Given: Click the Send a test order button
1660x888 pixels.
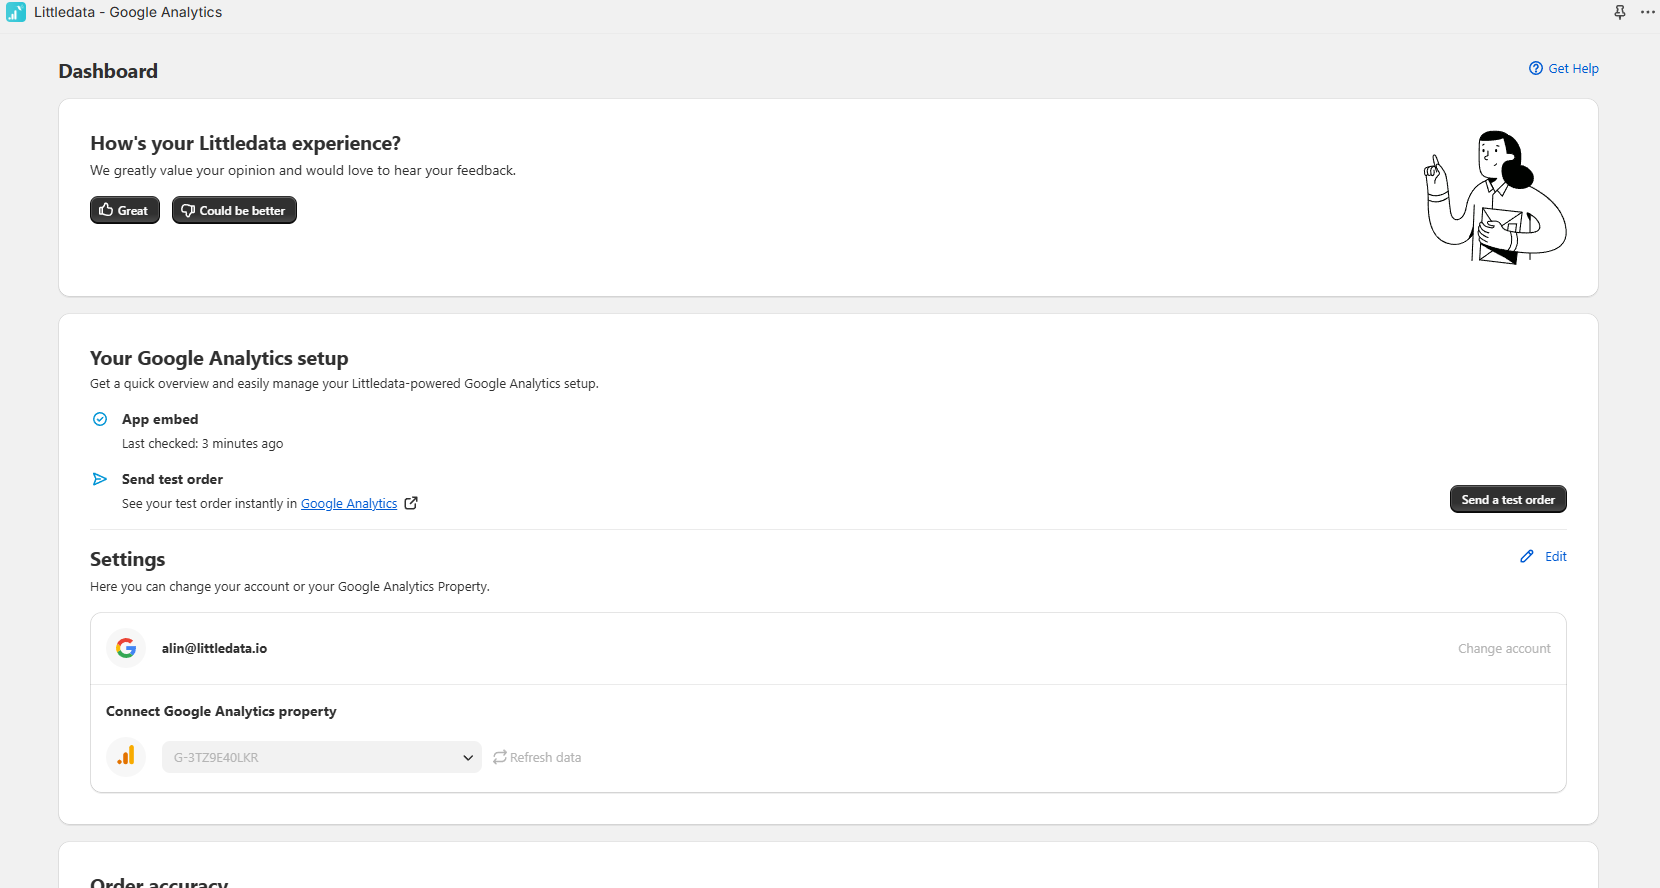Looking at the screenshot, I should click(1508, 499).
